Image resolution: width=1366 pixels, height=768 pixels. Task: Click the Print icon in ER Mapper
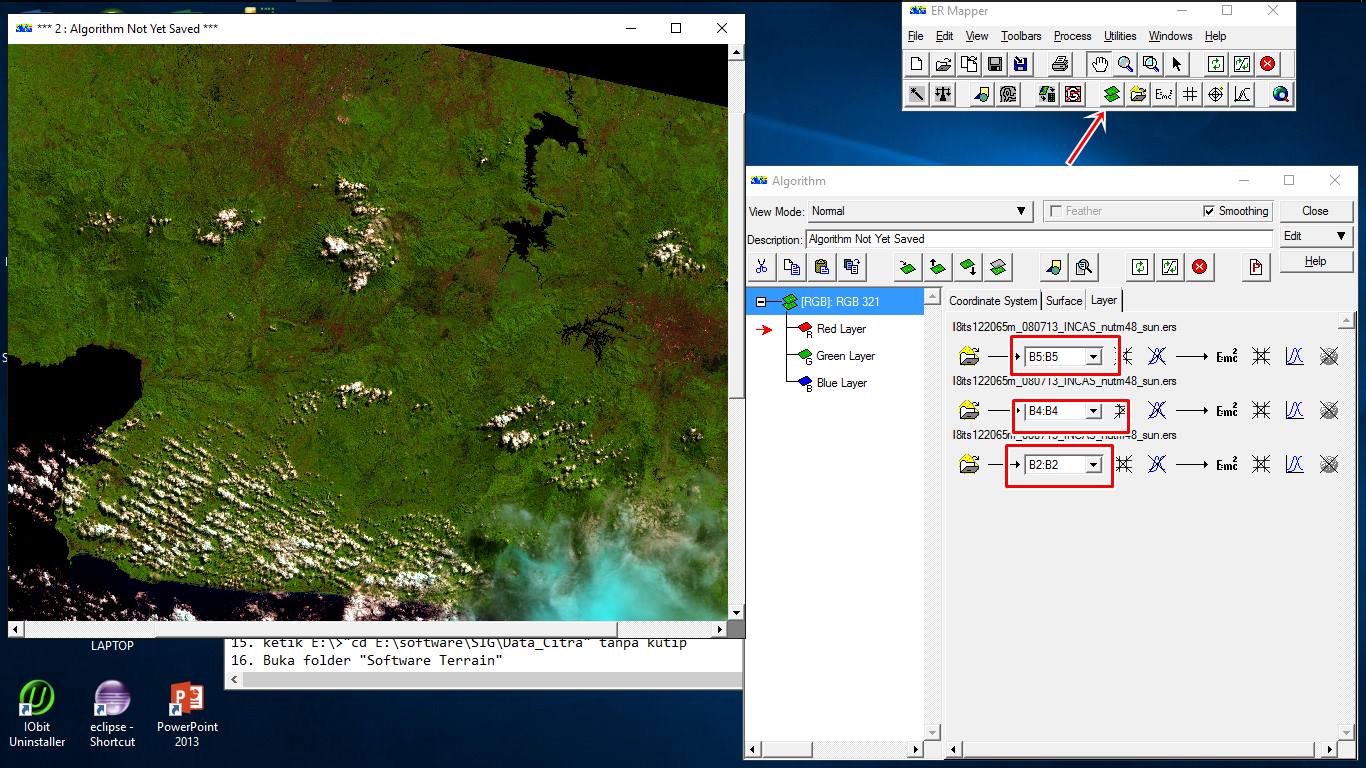pyautogui.click(x=1059, y=63)
